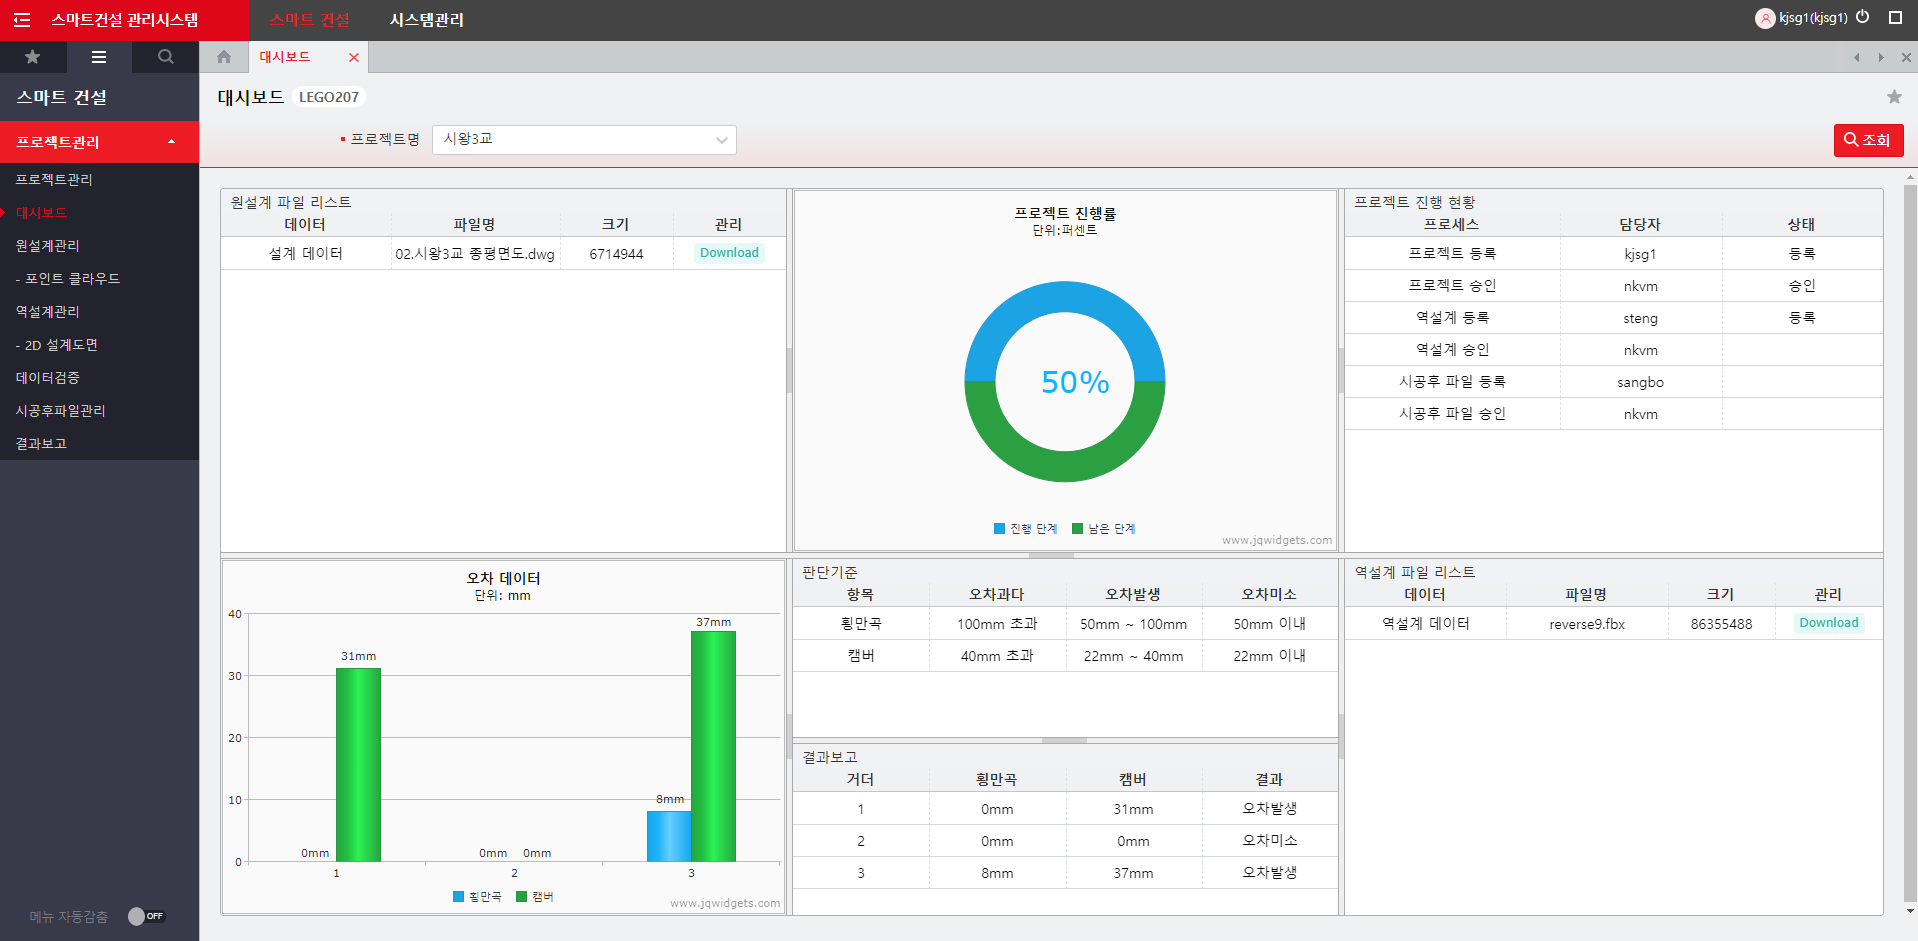The width and height of the screenshot is (1918, 941).
Task: Click the hamburger menu icon in the red header
Action: coord(22,20)
